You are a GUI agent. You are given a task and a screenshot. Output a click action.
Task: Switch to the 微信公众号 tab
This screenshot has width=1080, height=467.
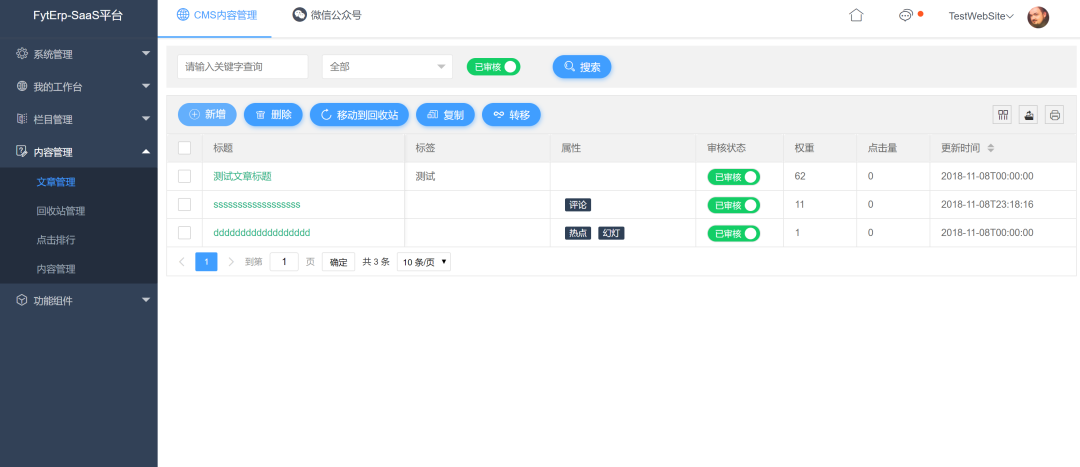point(327,15)
